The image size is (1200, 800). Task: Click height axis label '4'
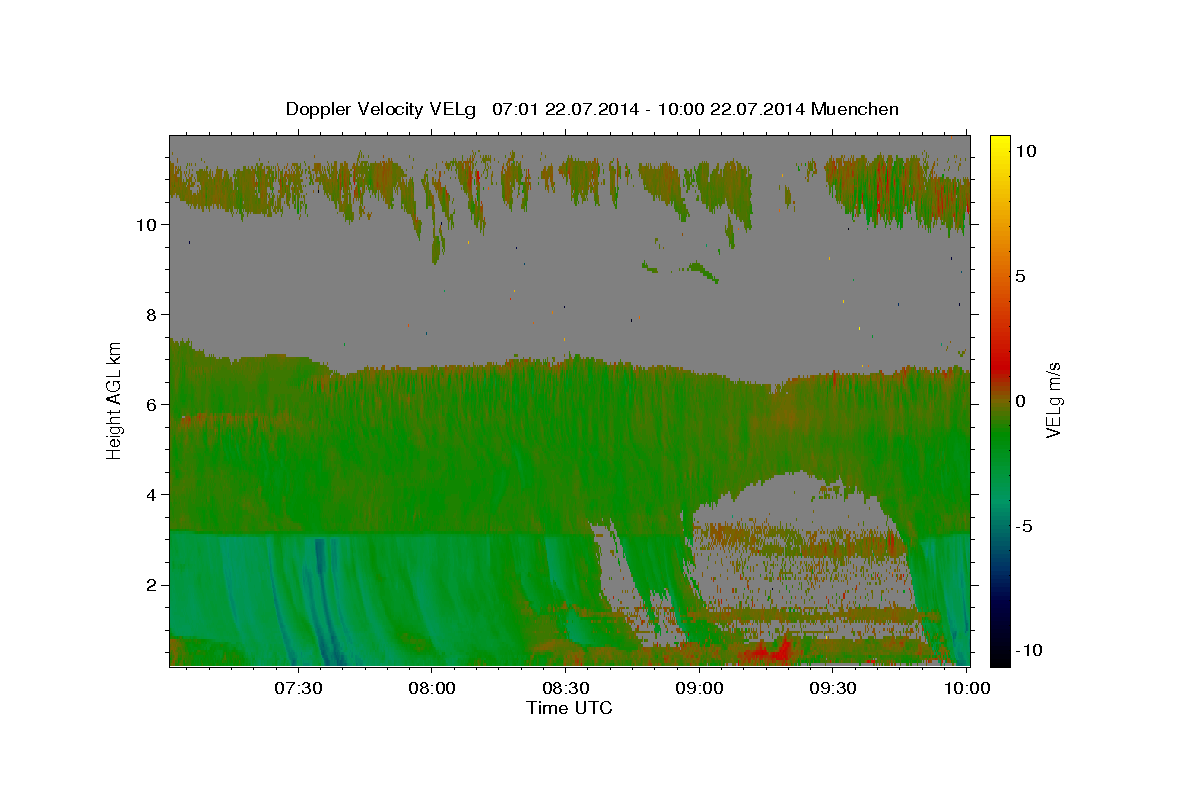coord(150,495)
